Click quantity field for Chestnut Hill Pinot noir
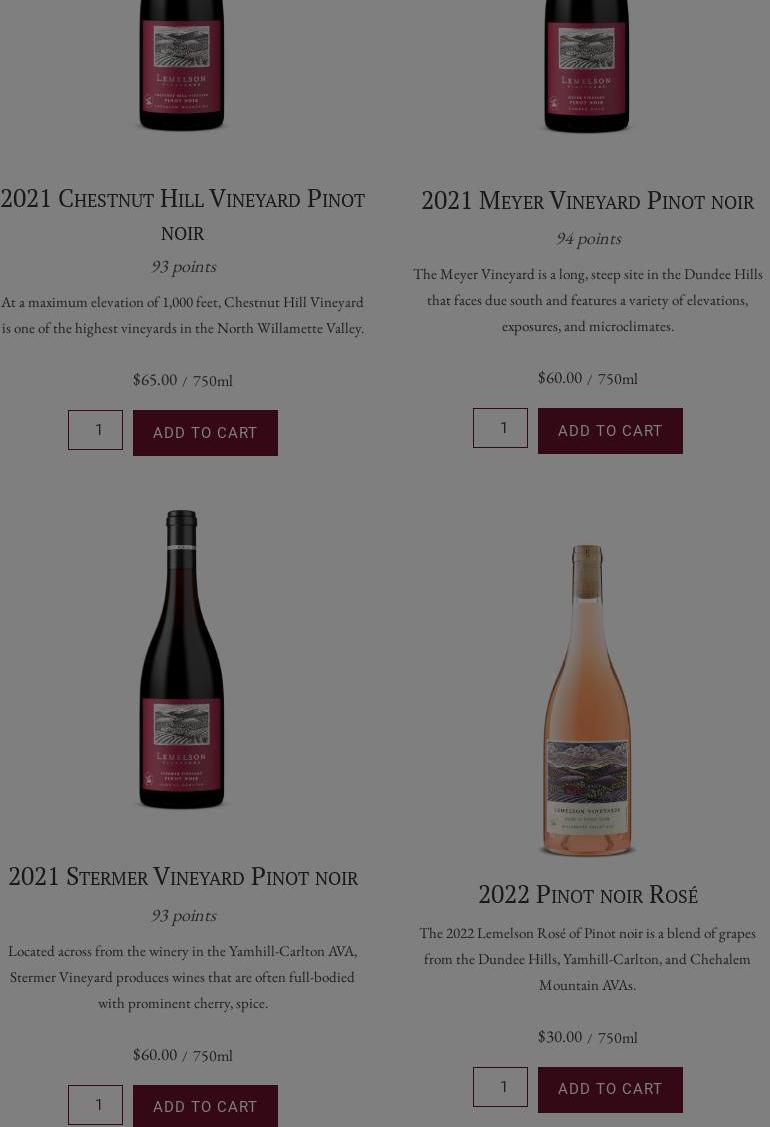Image resolution: width=770 pixels, height=1127 pixels. pos(96,430)
